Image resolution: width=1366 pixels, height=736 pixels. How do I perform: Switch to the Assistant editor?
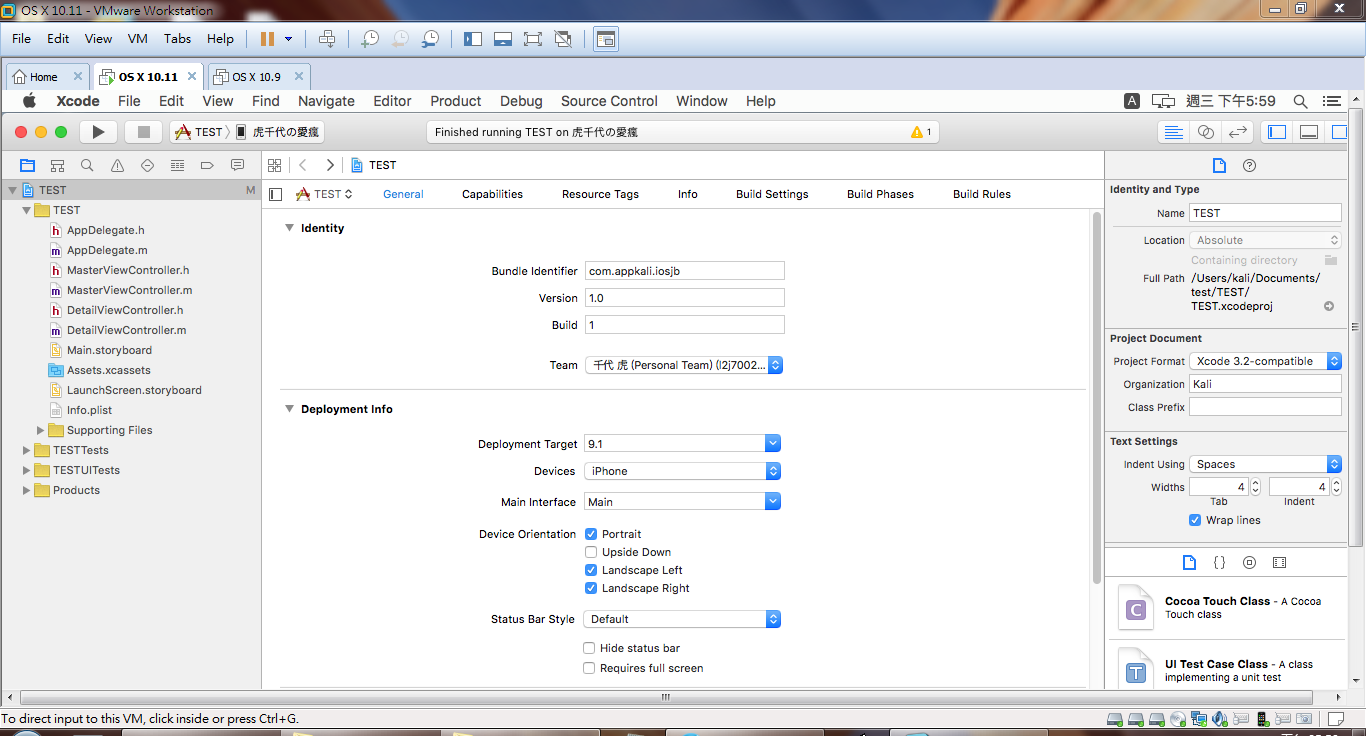point(1206,132)
